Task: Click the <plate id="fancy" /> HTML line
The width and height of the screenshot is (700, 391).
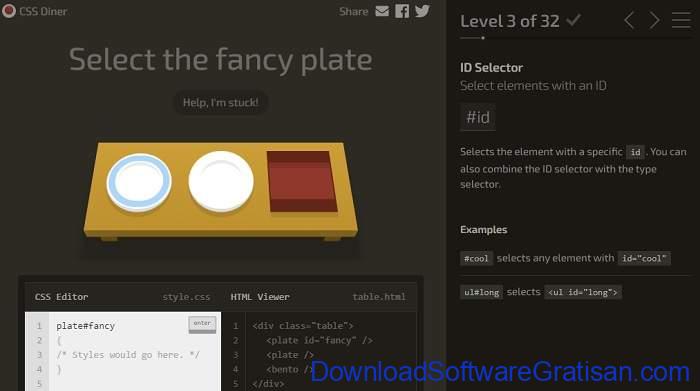Action: (x=319, y=341)
